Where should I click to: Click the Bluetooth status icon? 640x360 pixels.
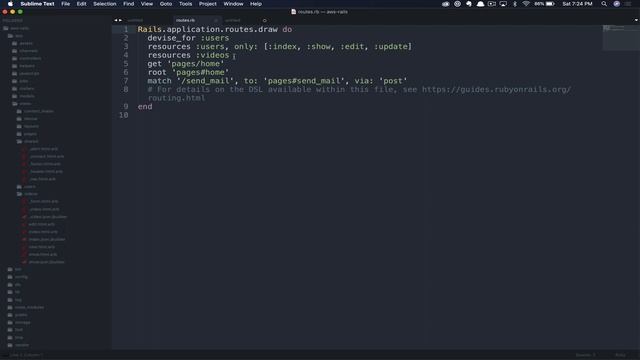coord(515,4)
